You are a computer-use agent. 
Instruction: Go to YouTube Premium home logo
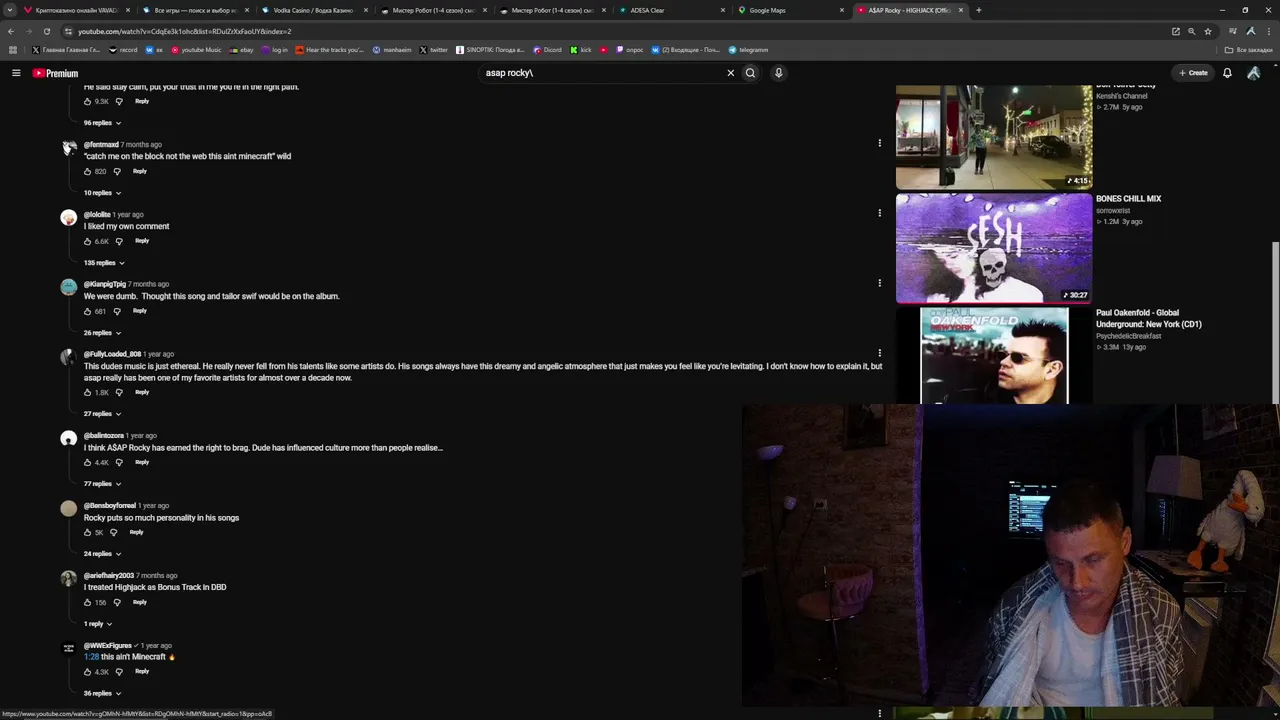(55, 73)
